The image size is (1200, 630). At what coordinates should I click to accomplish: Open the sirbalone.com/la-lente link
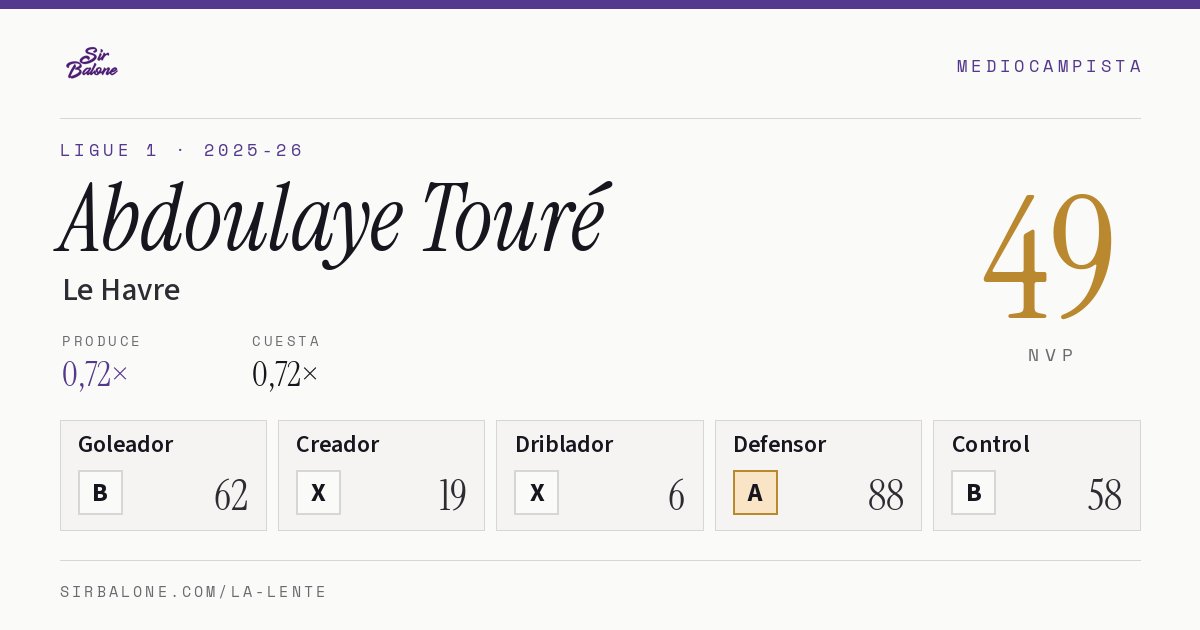(194, 592)
